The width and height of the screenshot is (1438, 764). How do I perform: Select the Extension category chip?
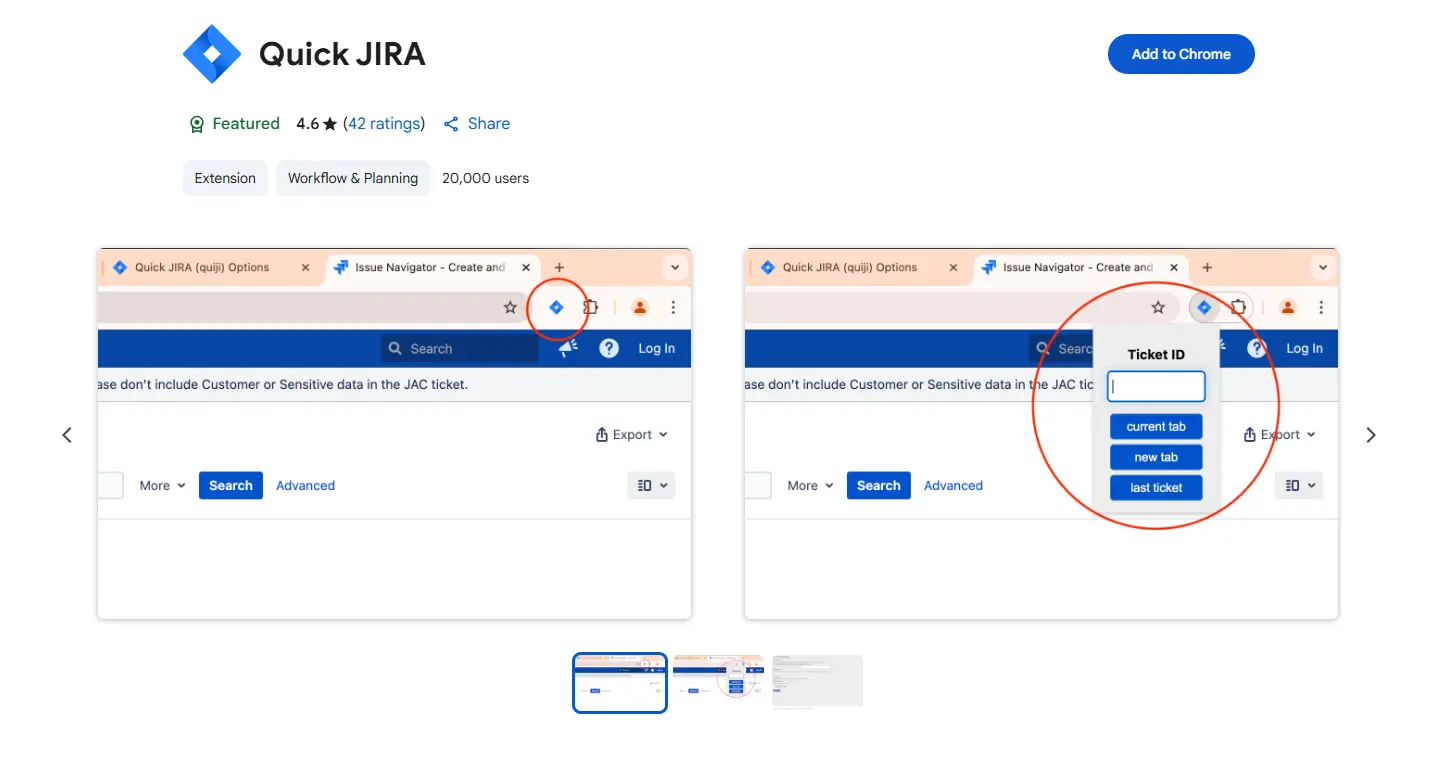point(225,178)
